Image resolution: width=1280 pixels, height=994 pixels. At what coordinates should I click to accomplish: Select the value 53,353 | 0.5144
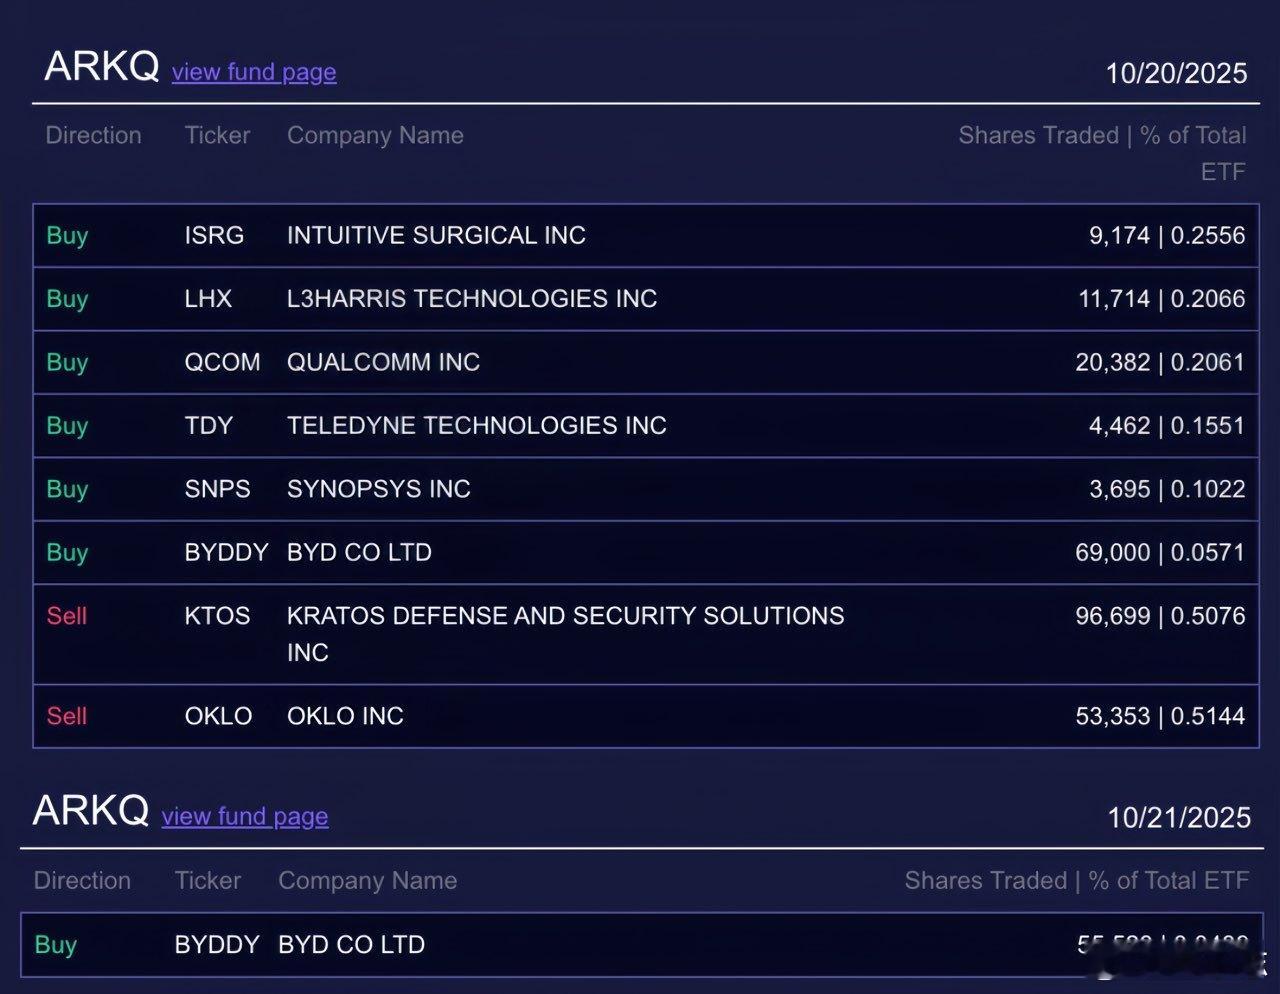1160,716
